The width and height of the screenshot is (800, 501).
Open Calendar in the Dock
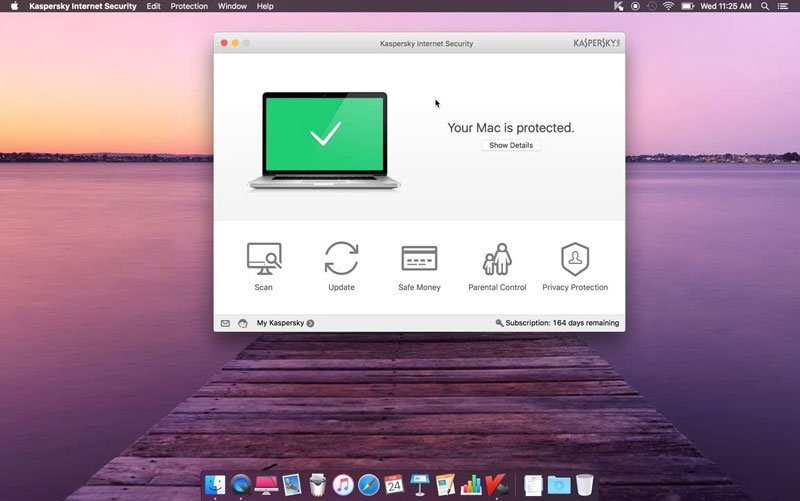point(394,484)
